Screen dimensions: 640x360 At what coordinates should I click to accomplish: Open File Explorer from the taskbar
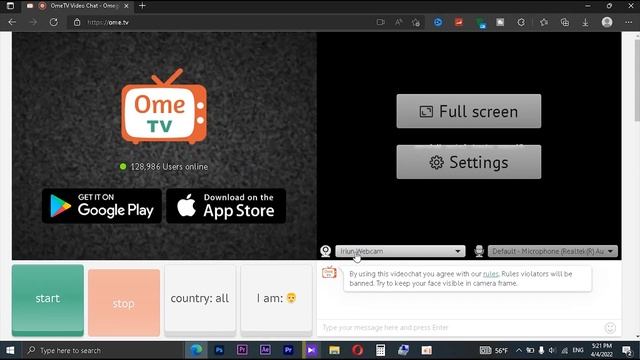pyautogui.click(x=334, y=350)
